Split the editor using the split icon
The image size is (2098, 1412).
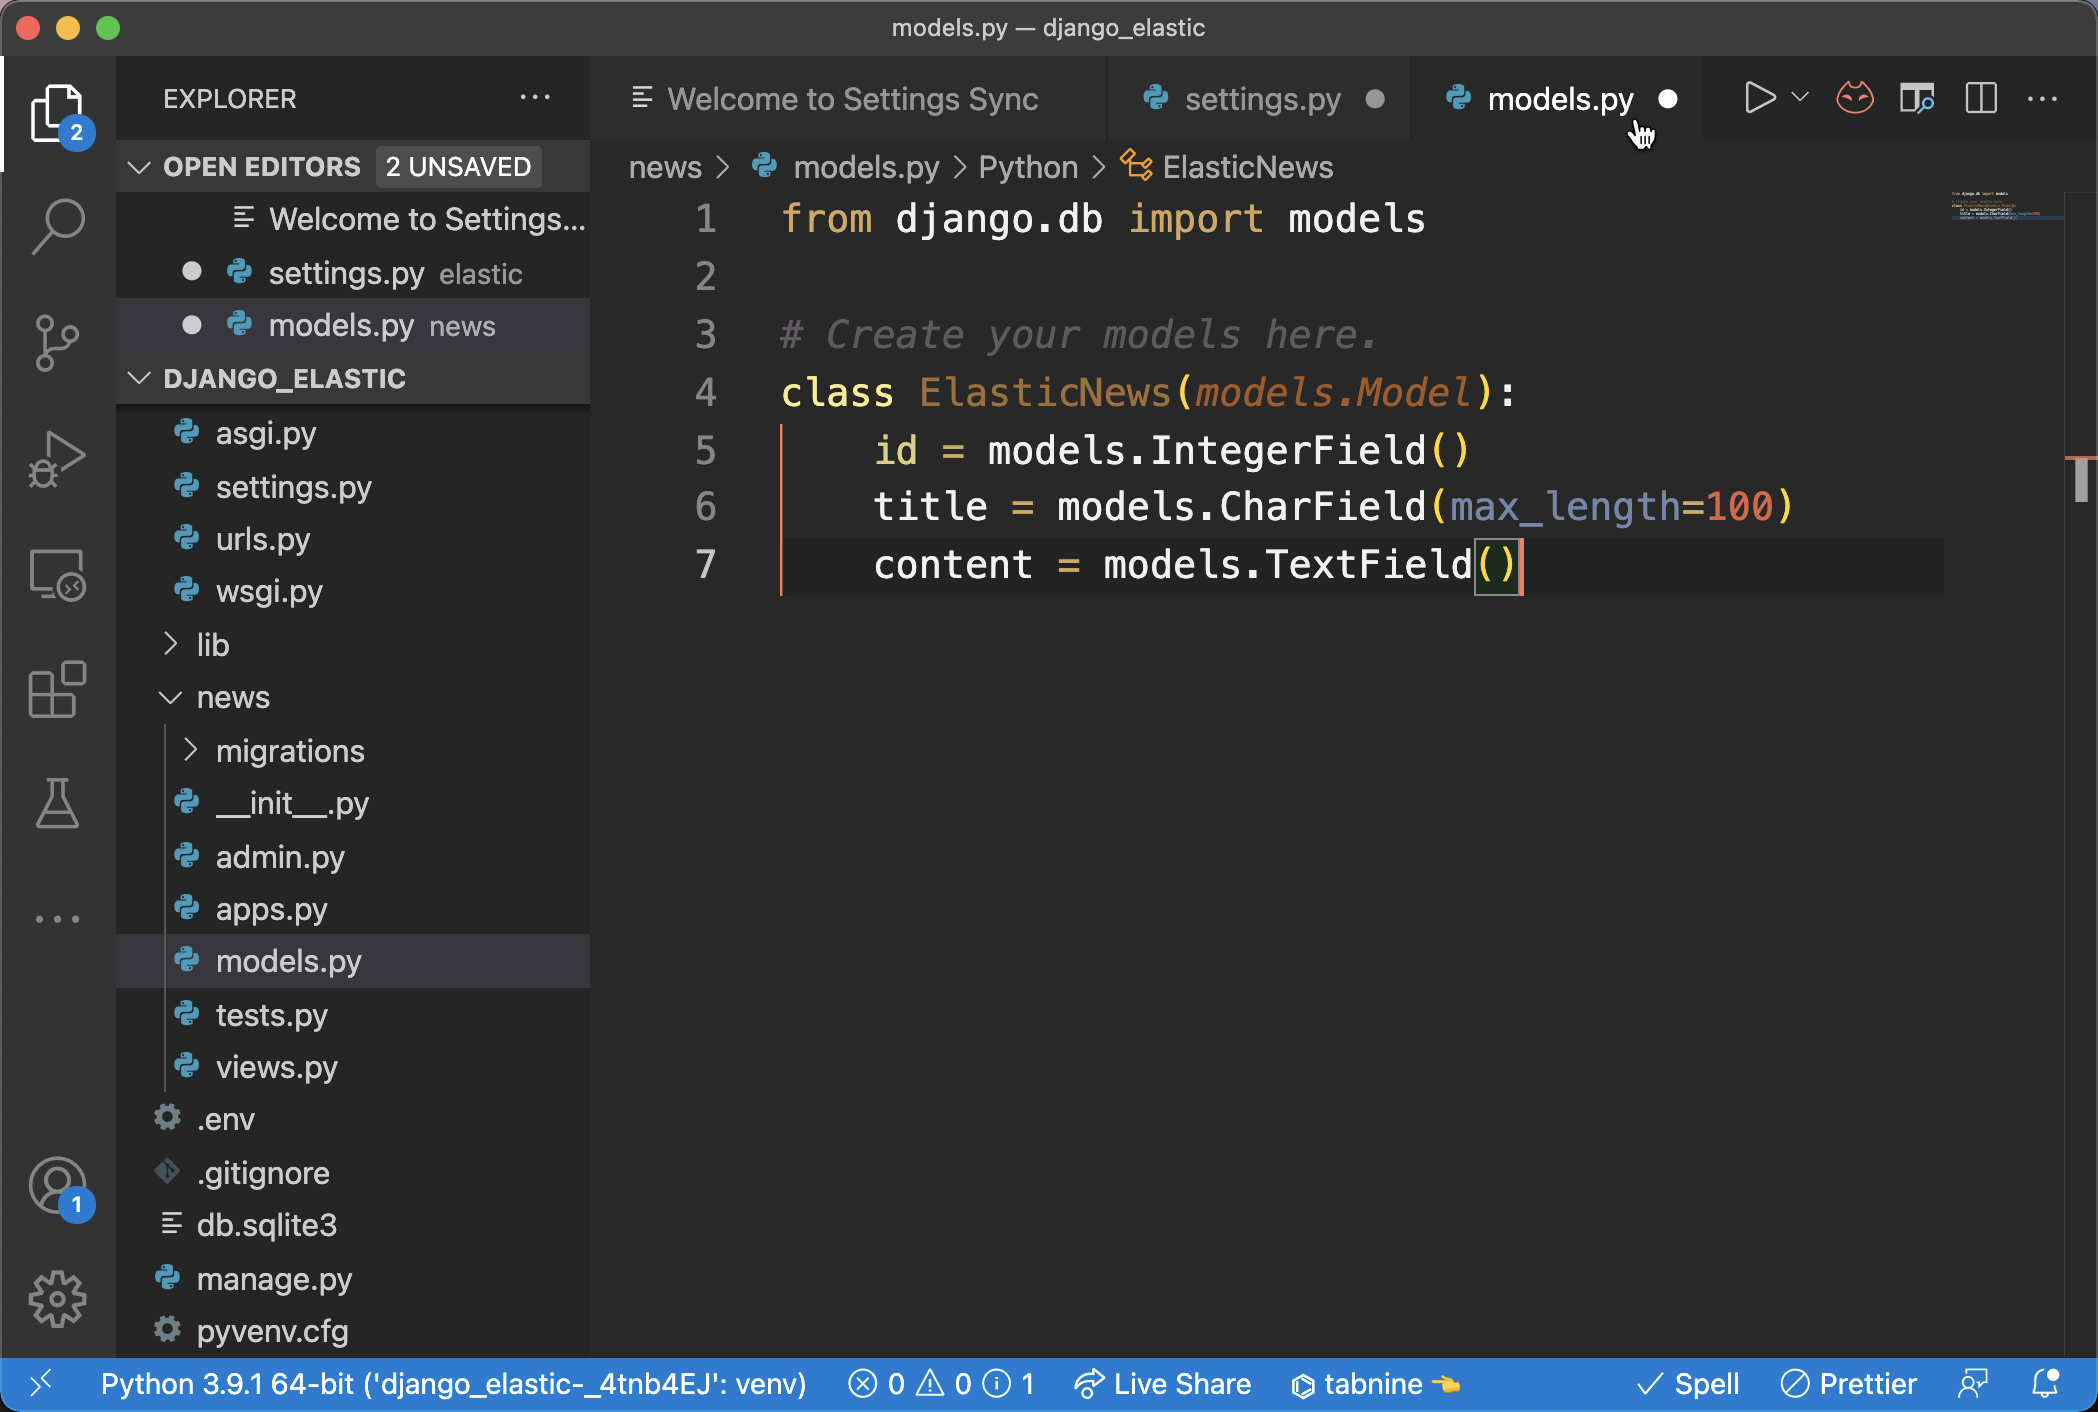(1980, 98)
